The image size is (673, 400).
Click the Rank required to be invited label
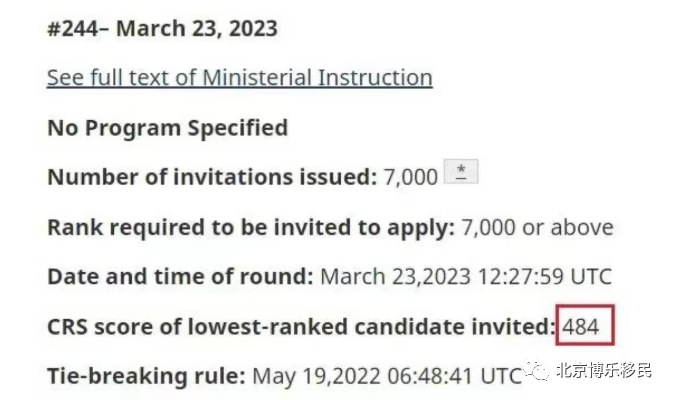251,227
